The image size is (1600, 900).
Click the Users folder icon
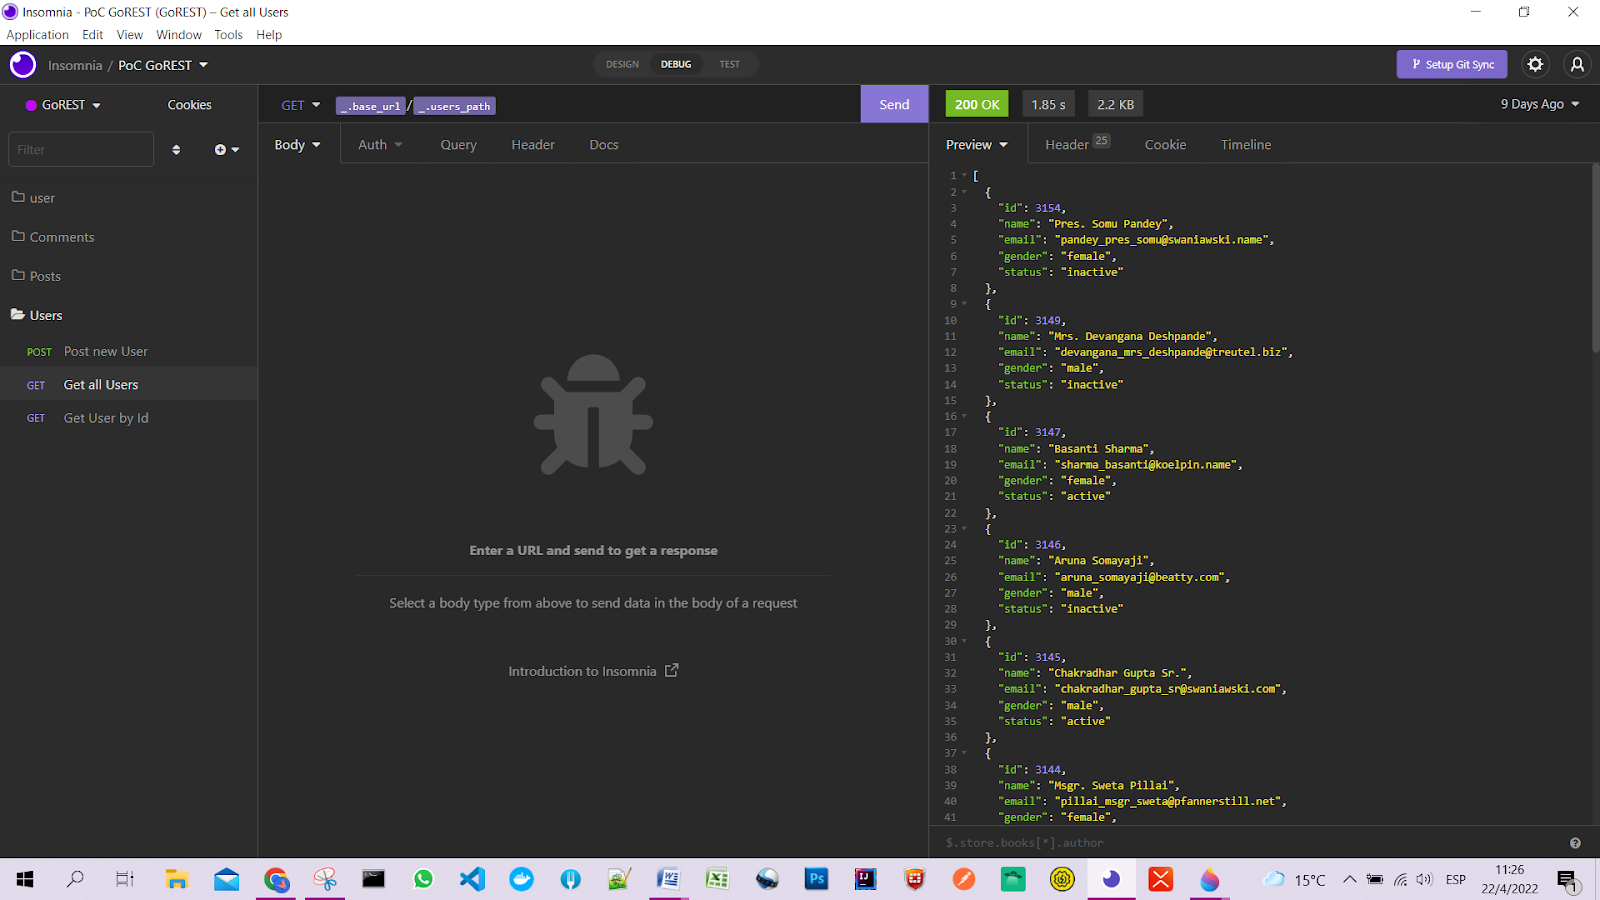point(19,314)
